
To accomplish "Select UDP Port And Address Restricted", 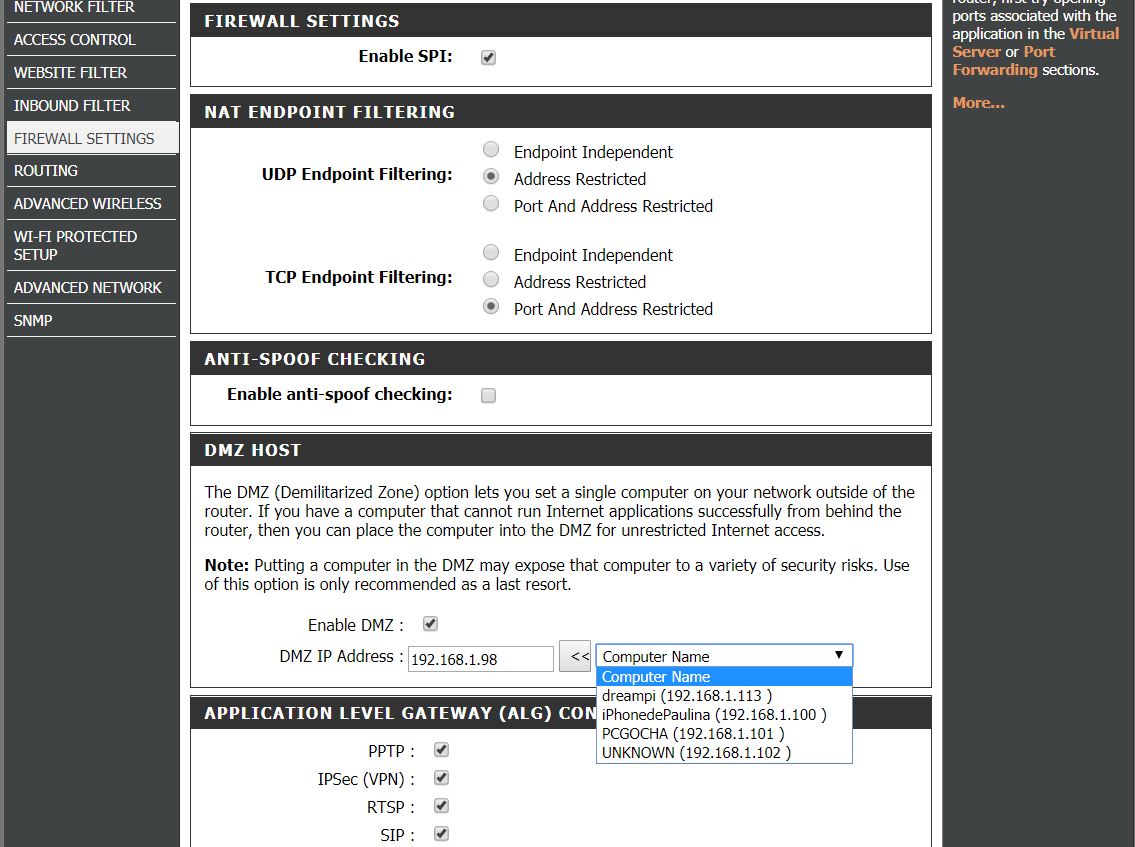I will click(x=491, y=203).
